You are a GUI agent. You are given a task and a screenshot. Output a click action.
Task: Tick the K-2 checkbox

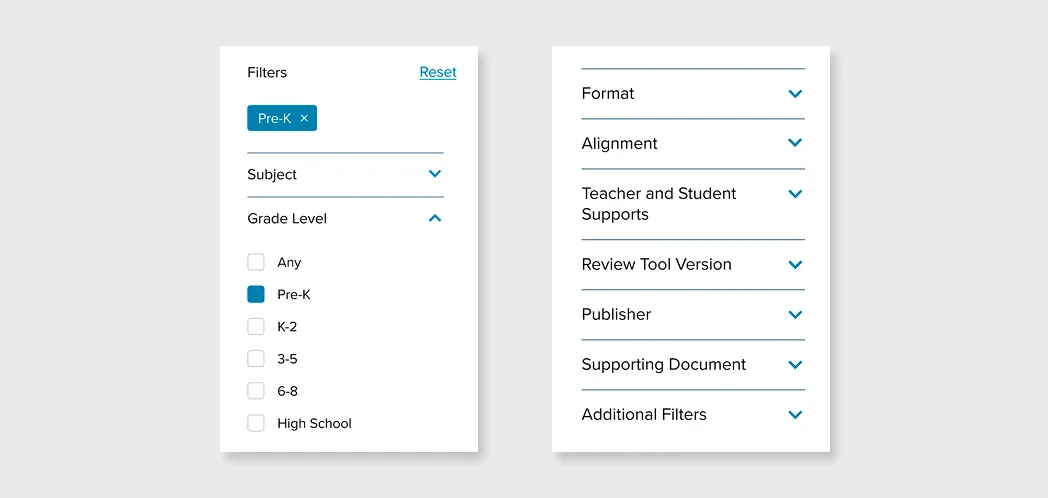(256, 326)
